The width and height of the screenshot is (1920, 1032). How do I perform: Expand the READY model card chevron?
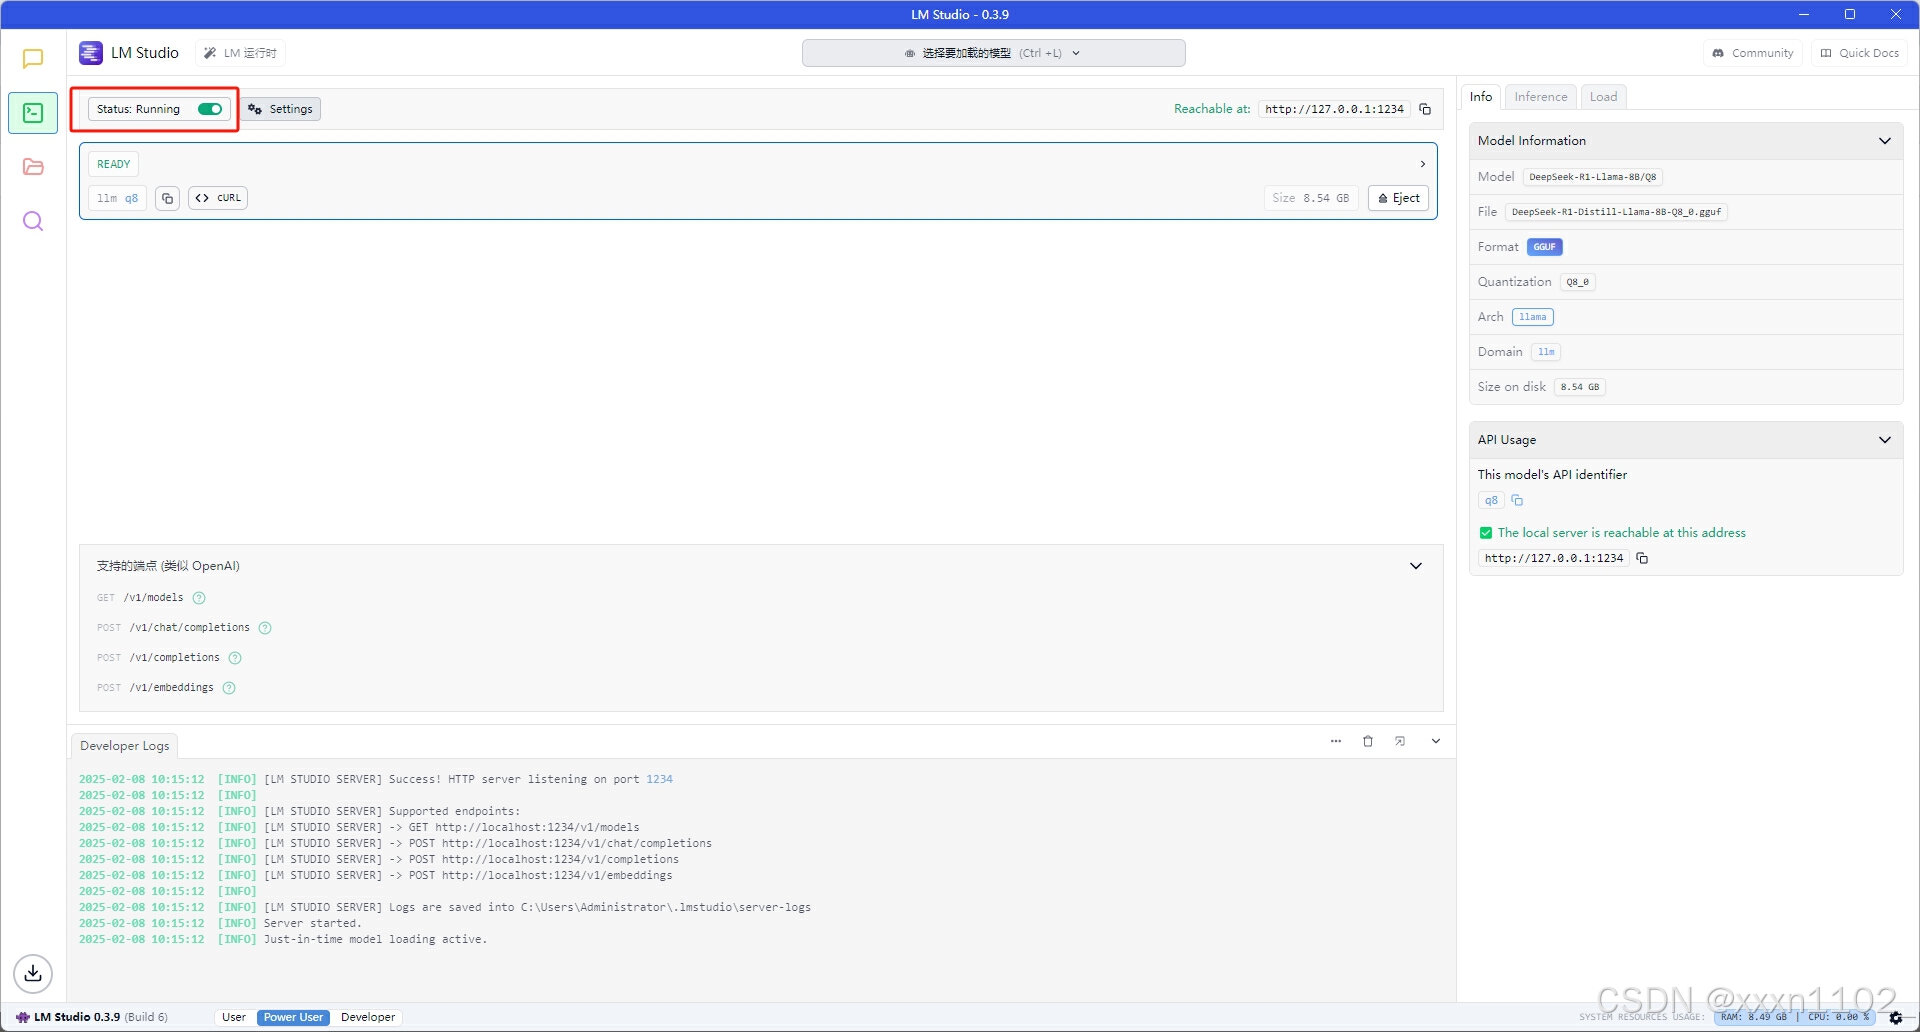(1422, 164)
